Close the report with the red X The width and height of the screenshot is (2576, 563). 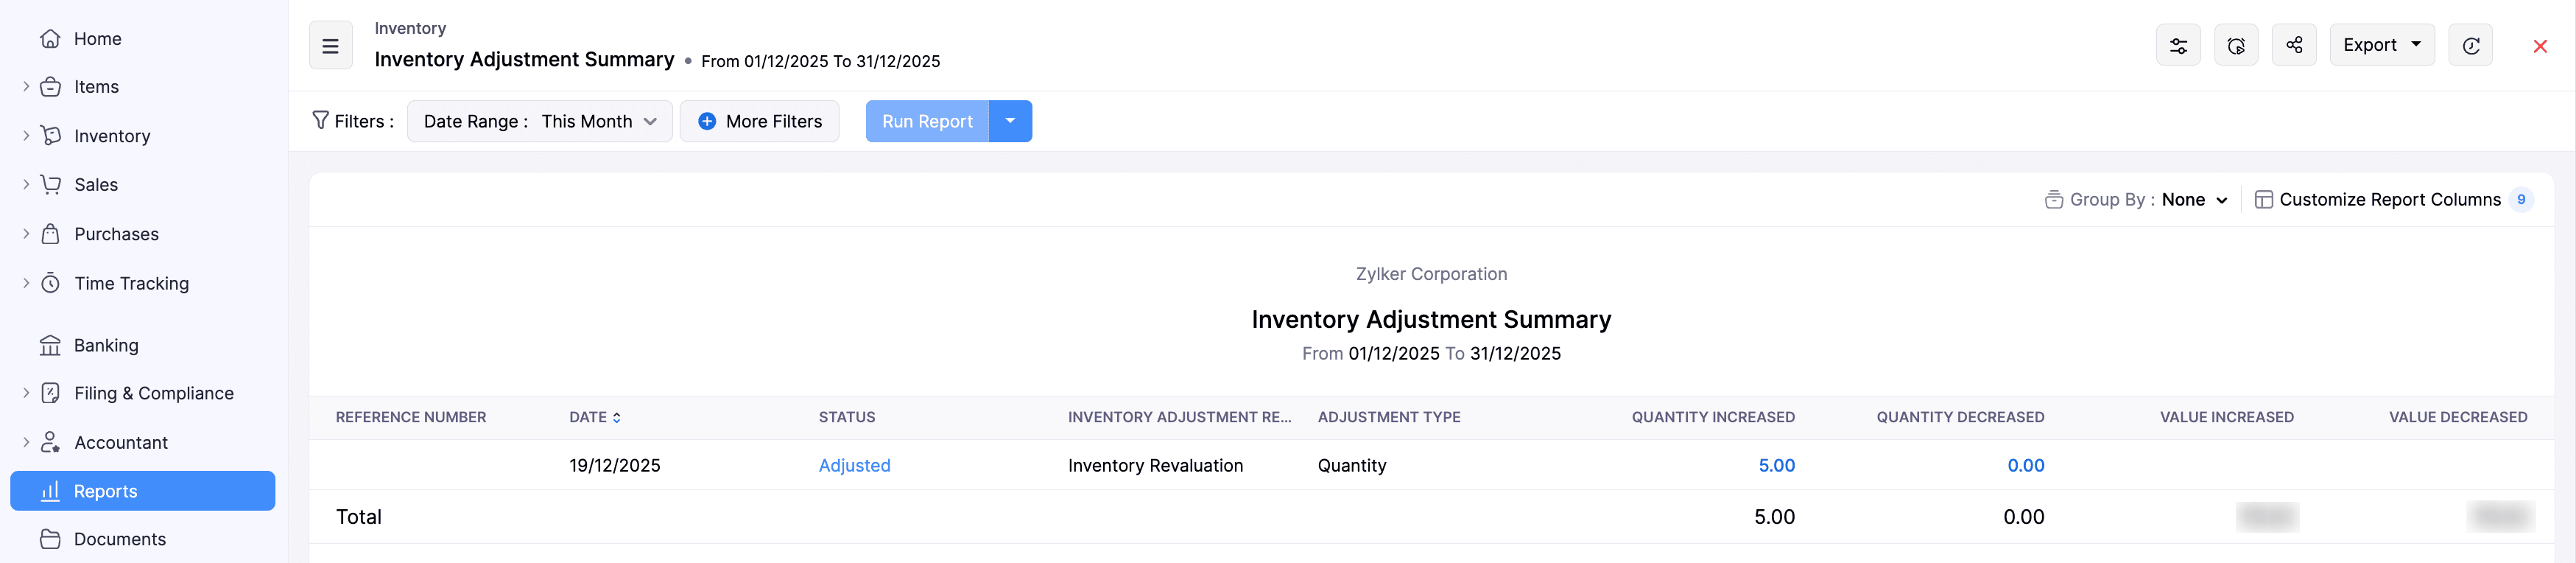click(2539, 45)
